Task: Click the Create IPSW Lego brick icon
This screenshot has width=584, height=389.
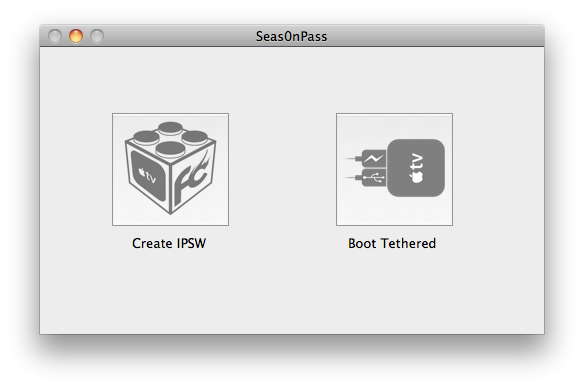Action: click(171, 170)
